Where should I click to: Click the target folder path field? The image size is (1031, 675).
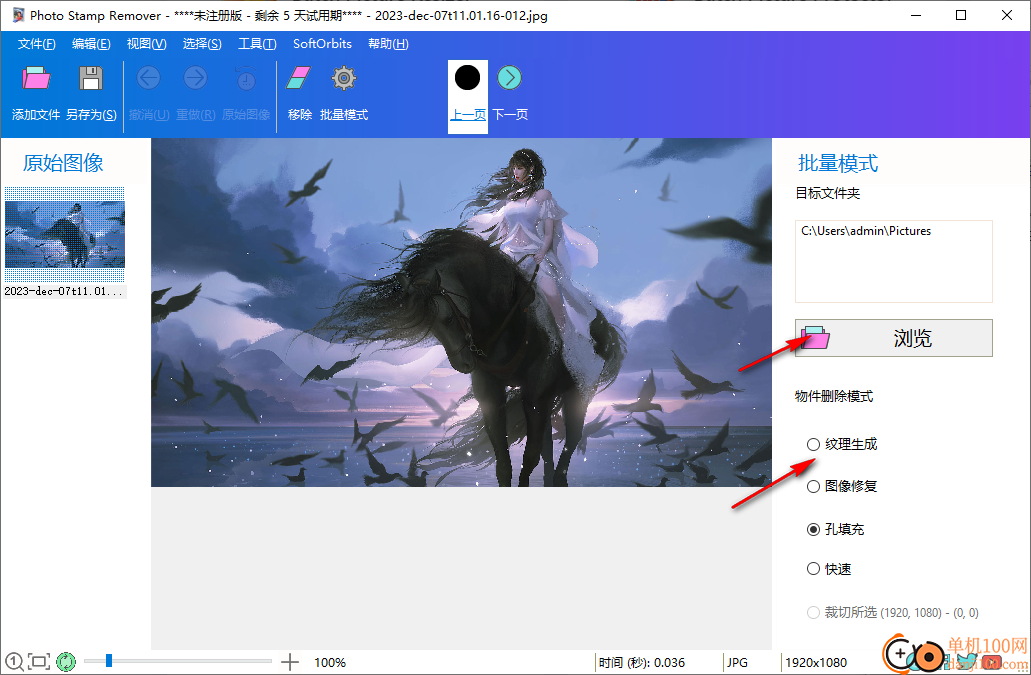[x=894, y=262]
